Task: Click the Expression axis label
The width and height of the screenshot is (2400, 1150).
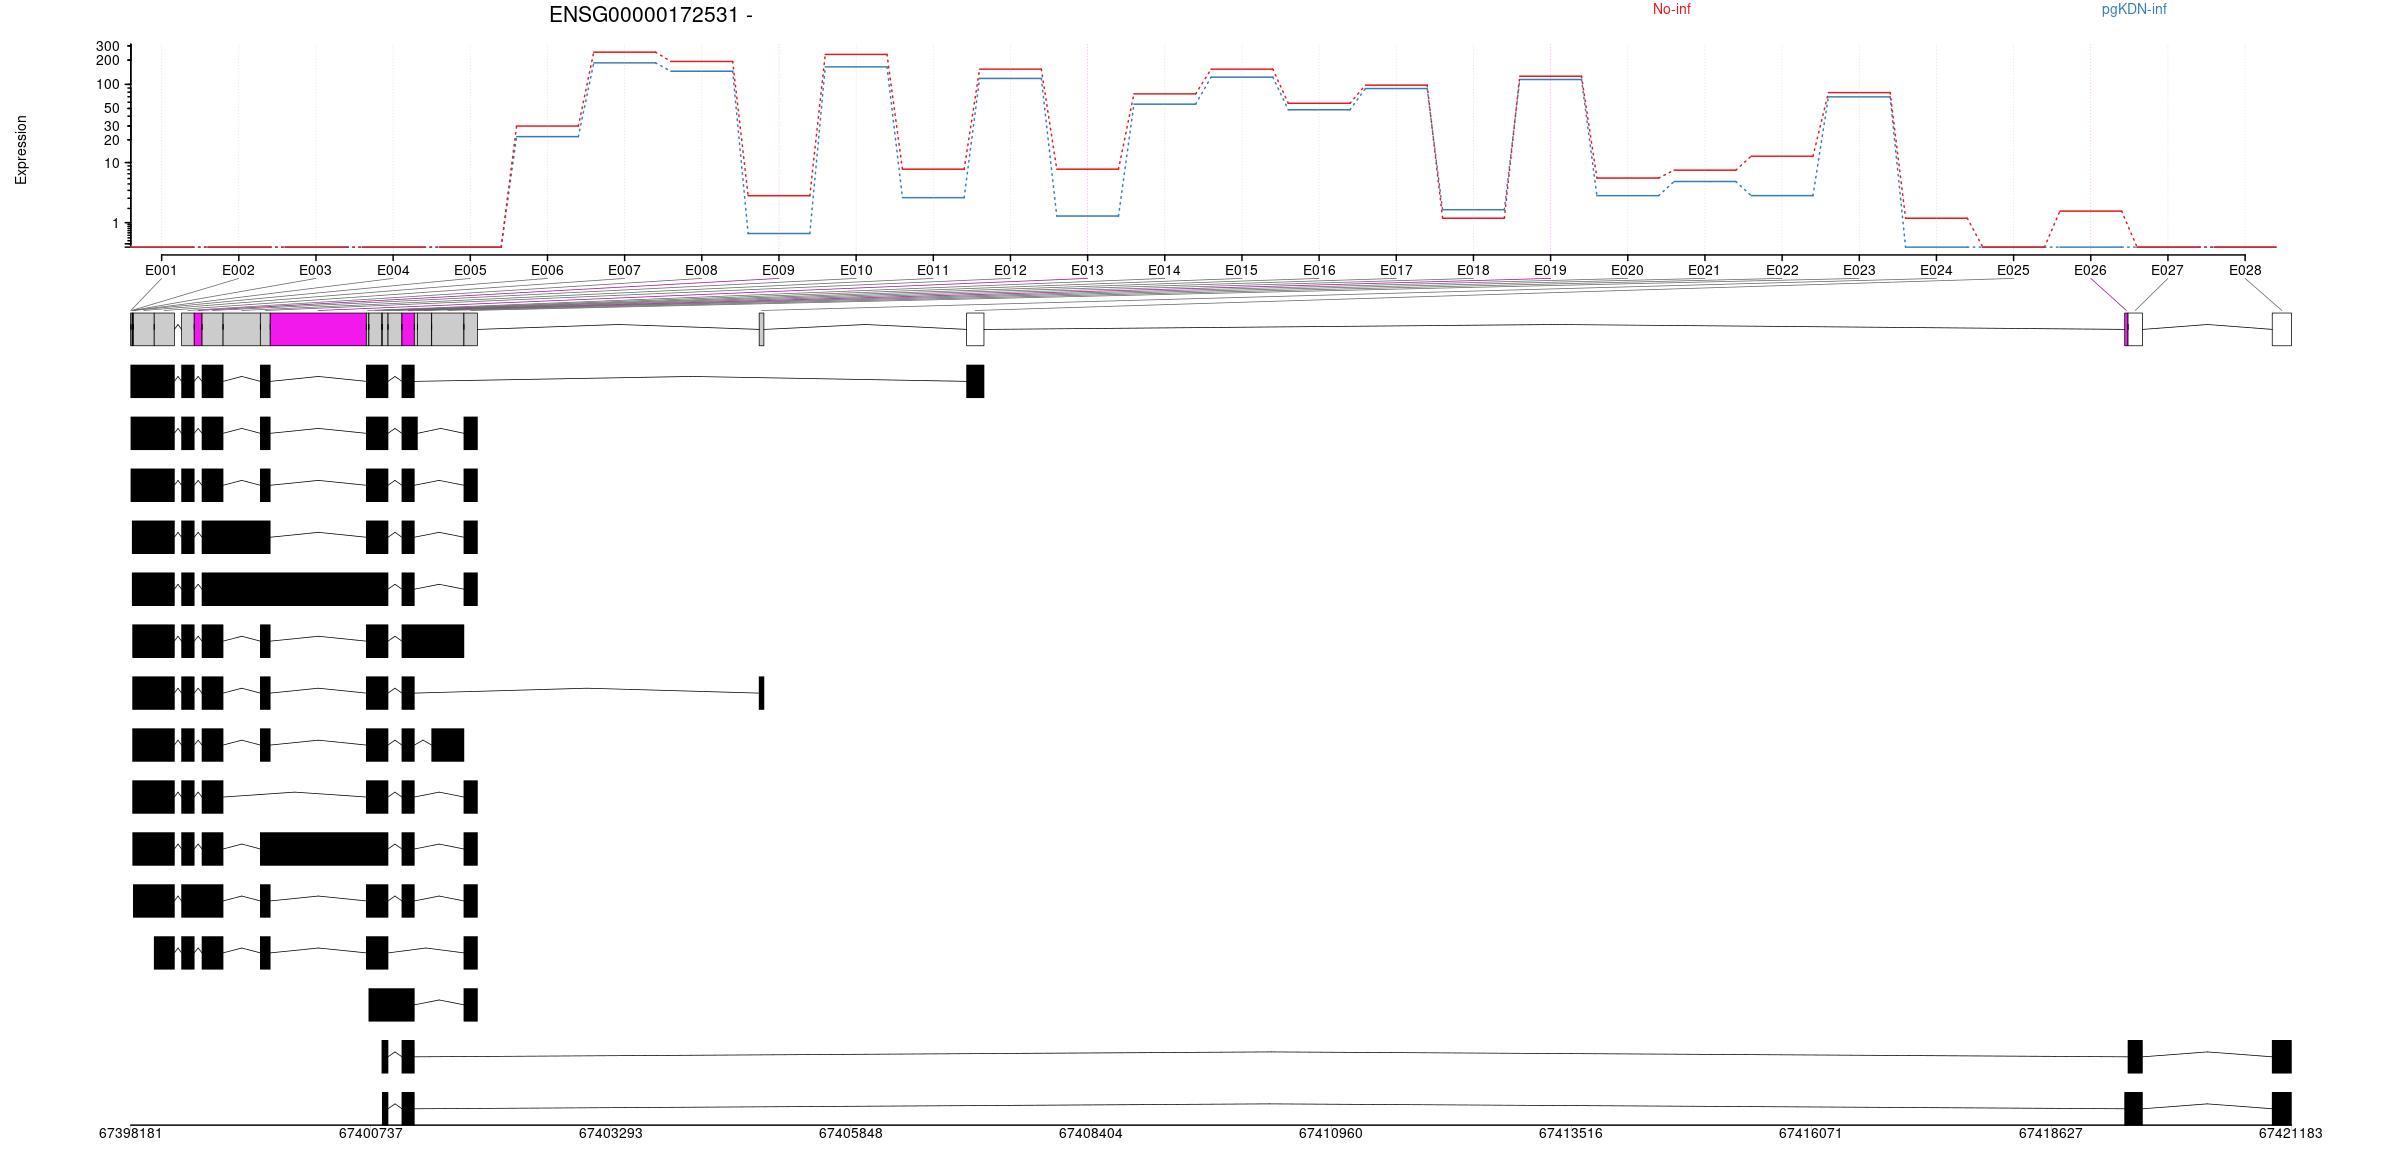Action: pos(21,150)
